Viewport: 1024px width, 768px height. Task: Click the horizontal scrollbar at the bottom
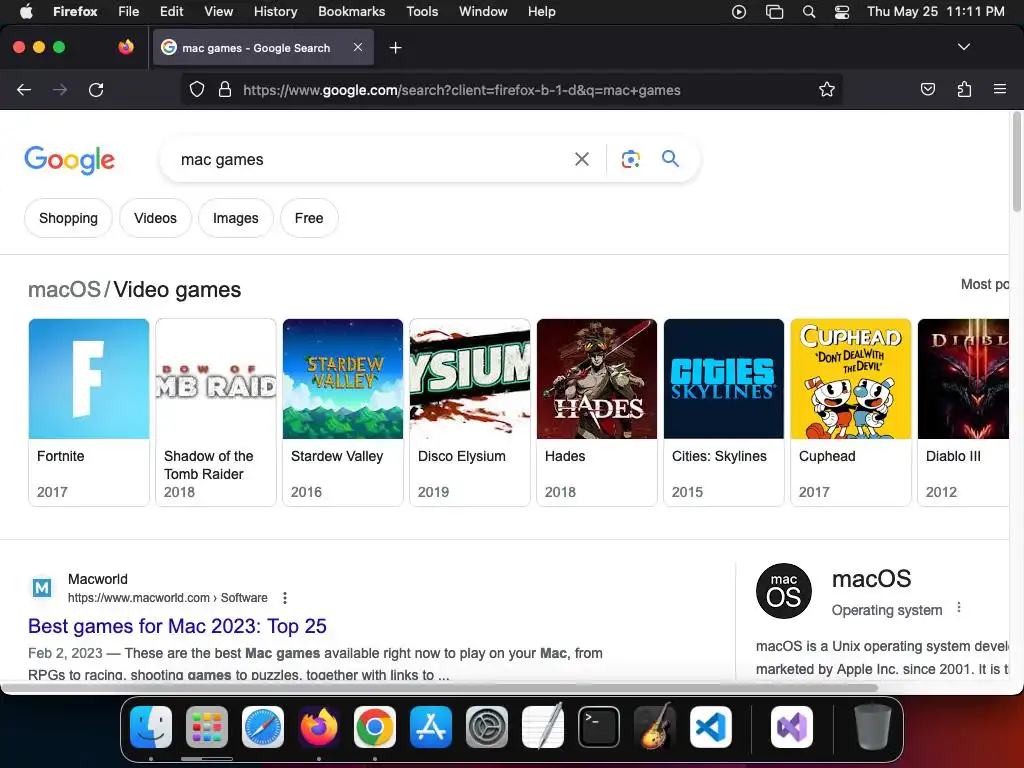tap(439, 688)
